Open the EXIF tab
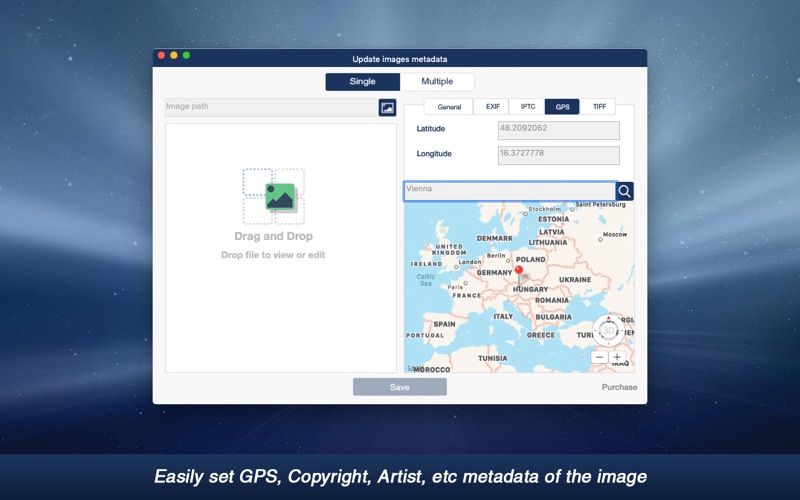Viewport: 800px width, 500px height. pyautogui.click(x=492, y=107)
